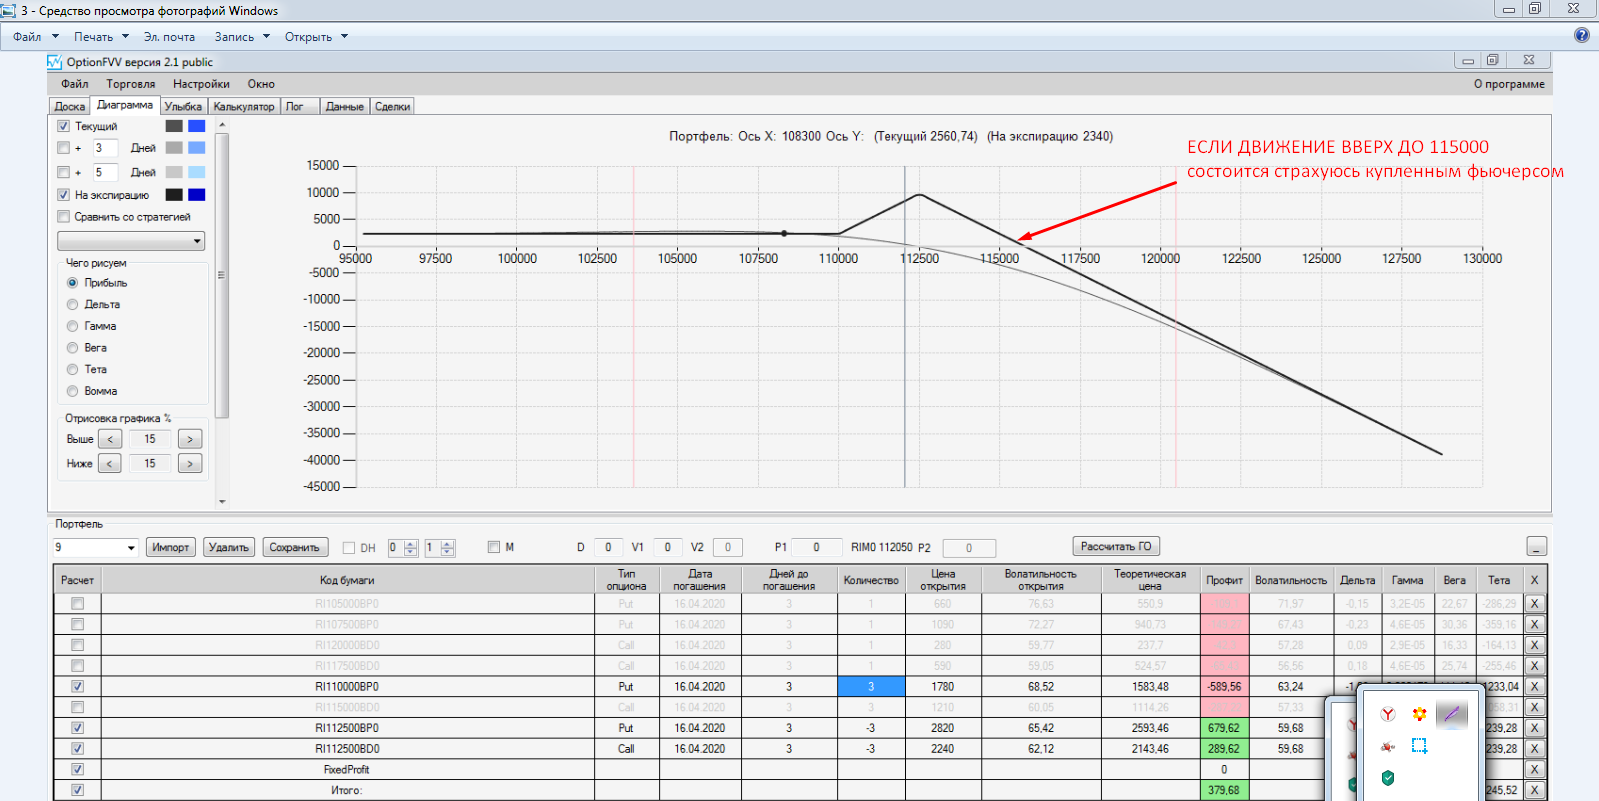
Task: Open the portfolio selector dropdown showing 9
Action: tap(96, 547)
